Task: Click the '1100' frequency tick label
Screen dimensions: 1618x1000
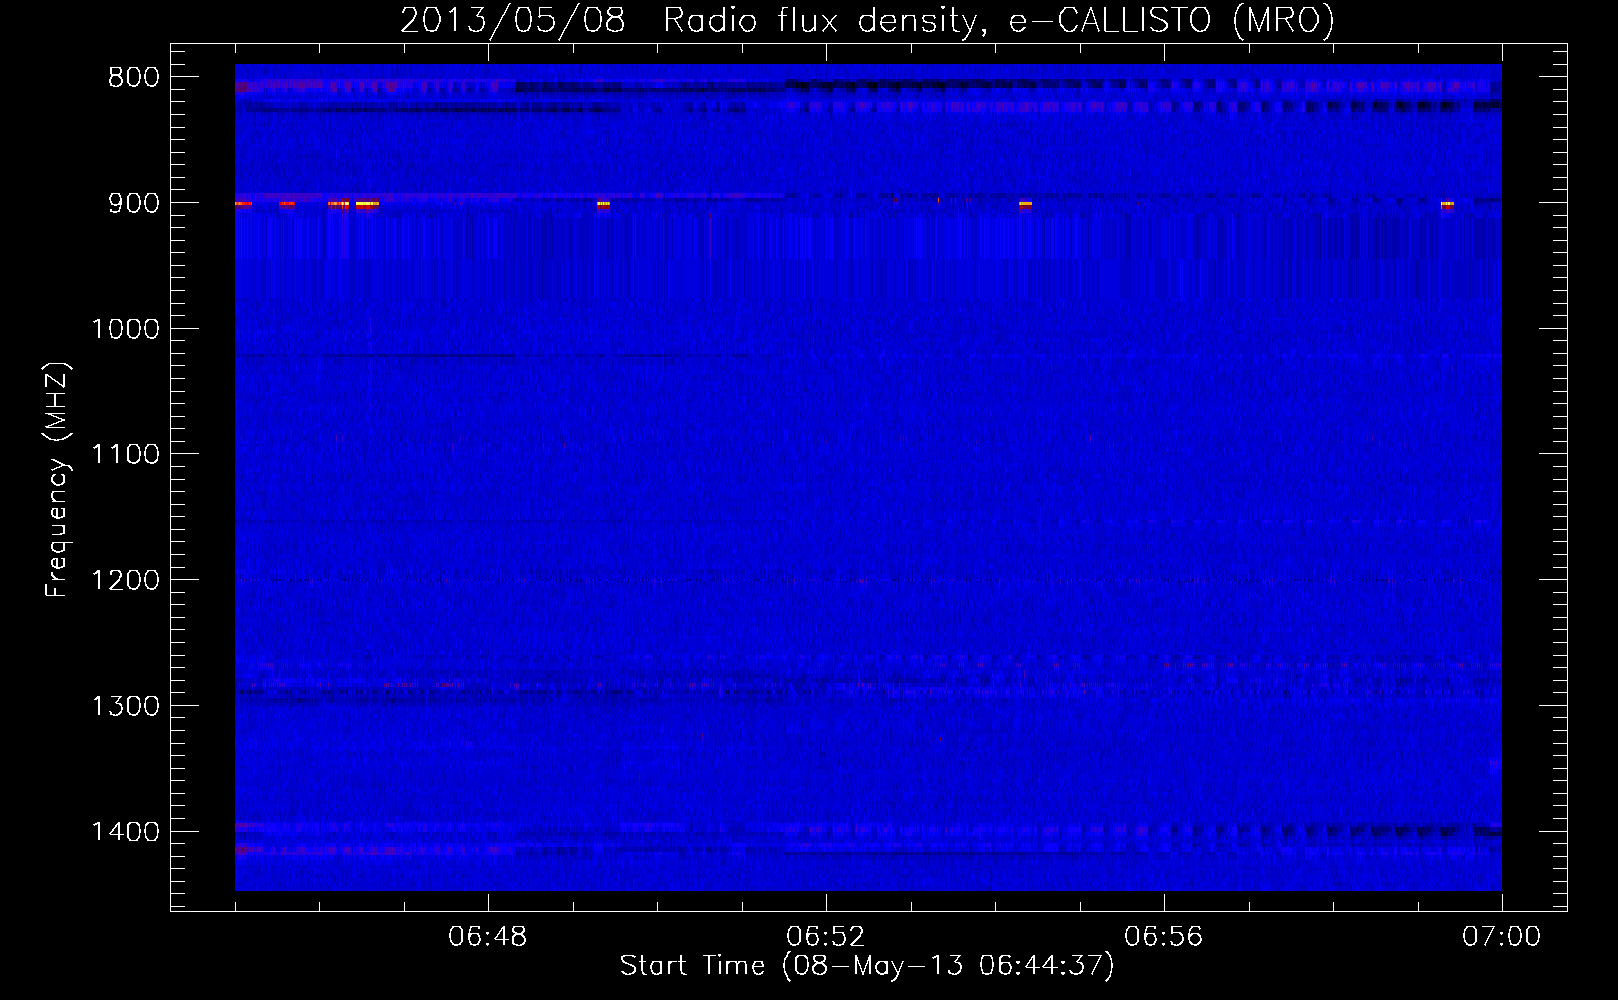Action: [x=125, y=455]
